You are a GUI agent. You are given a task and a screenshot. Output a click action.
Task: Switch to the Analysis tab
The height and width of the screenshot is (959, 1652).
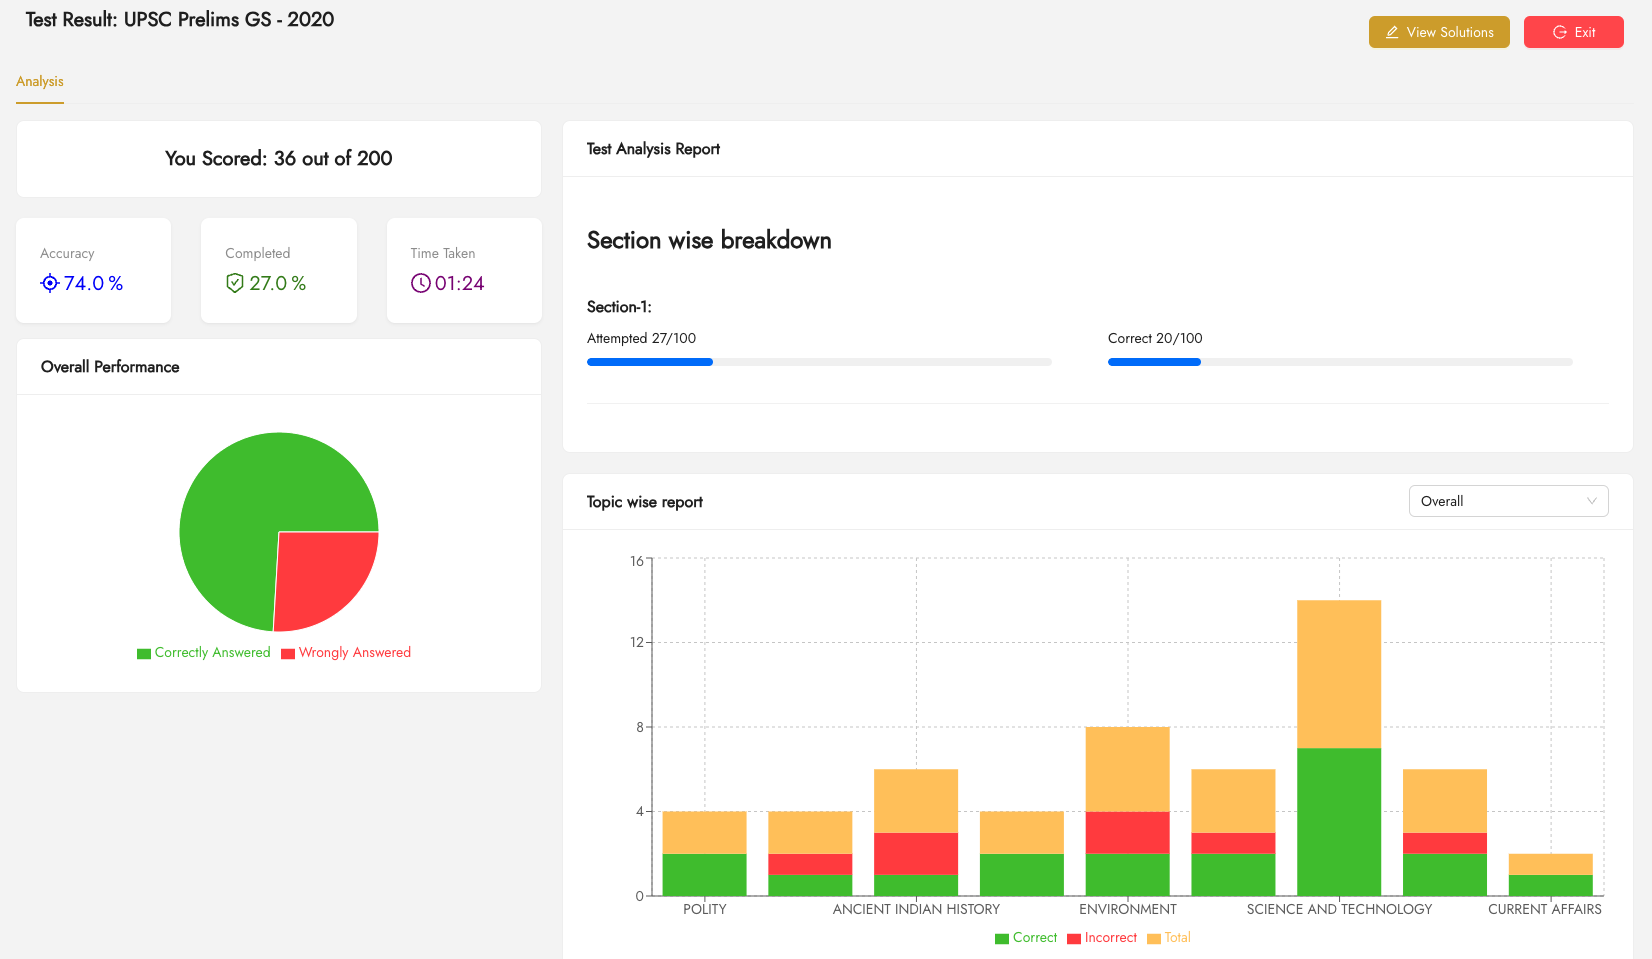point(40,81)
